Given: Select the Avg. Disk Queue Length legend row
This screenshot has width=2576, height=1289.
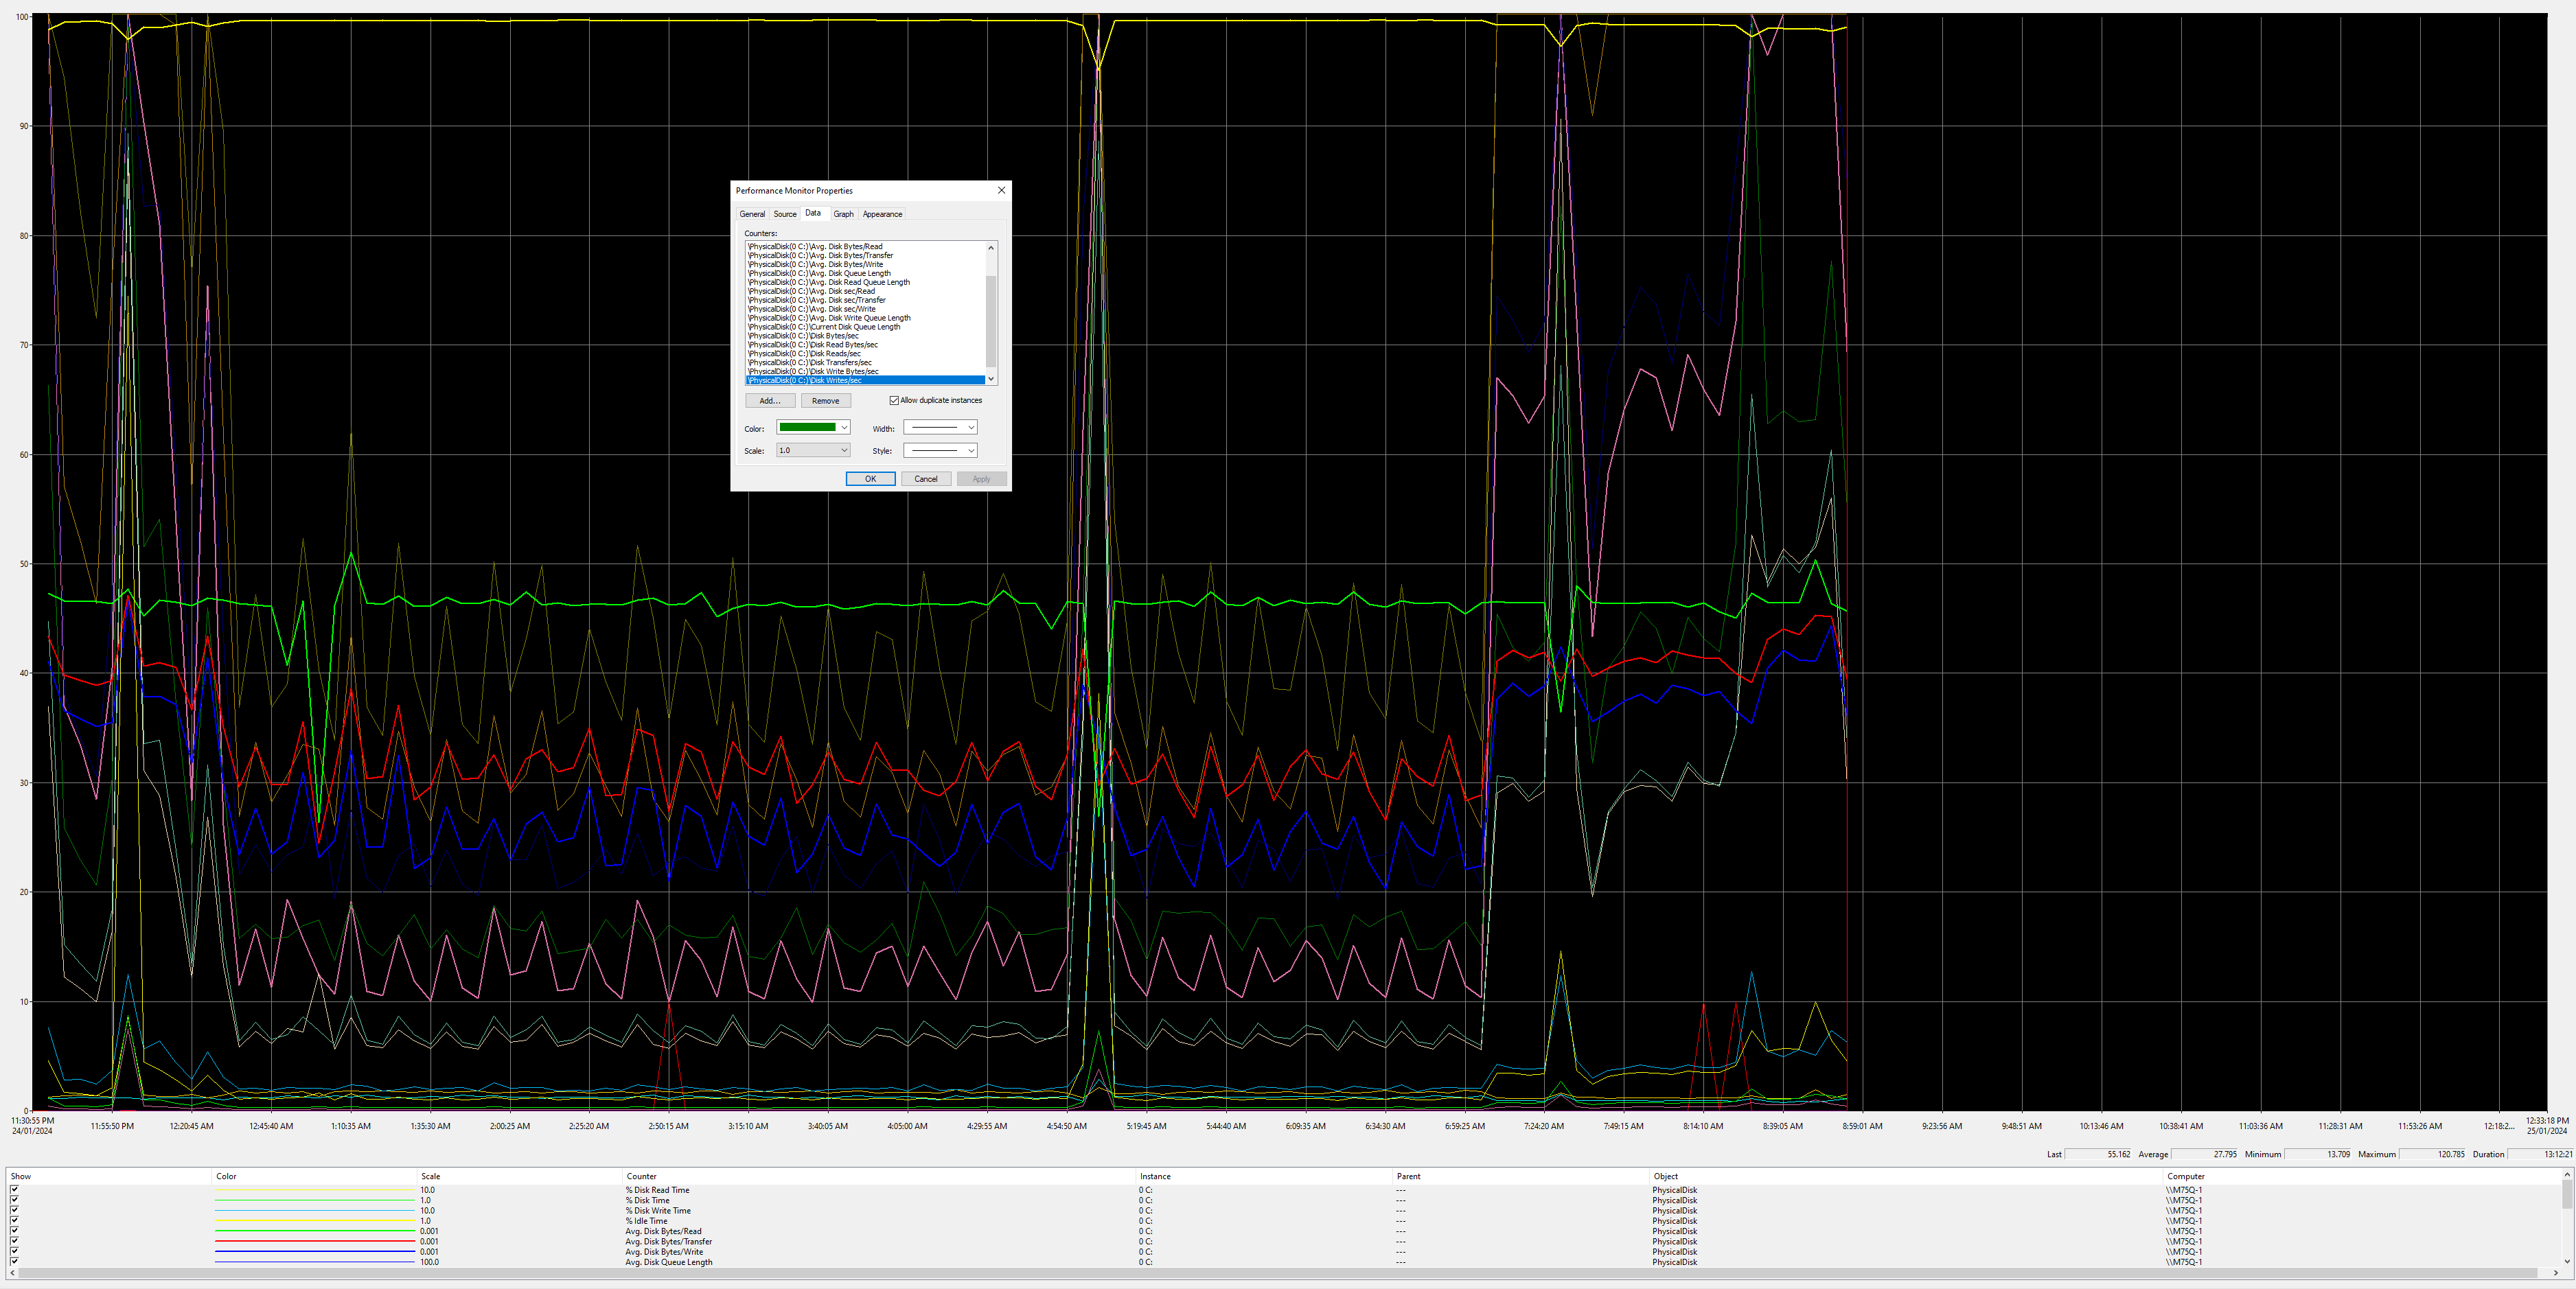Looking at the screenshot, I should pyautogui.click(x=668, y=1262).
